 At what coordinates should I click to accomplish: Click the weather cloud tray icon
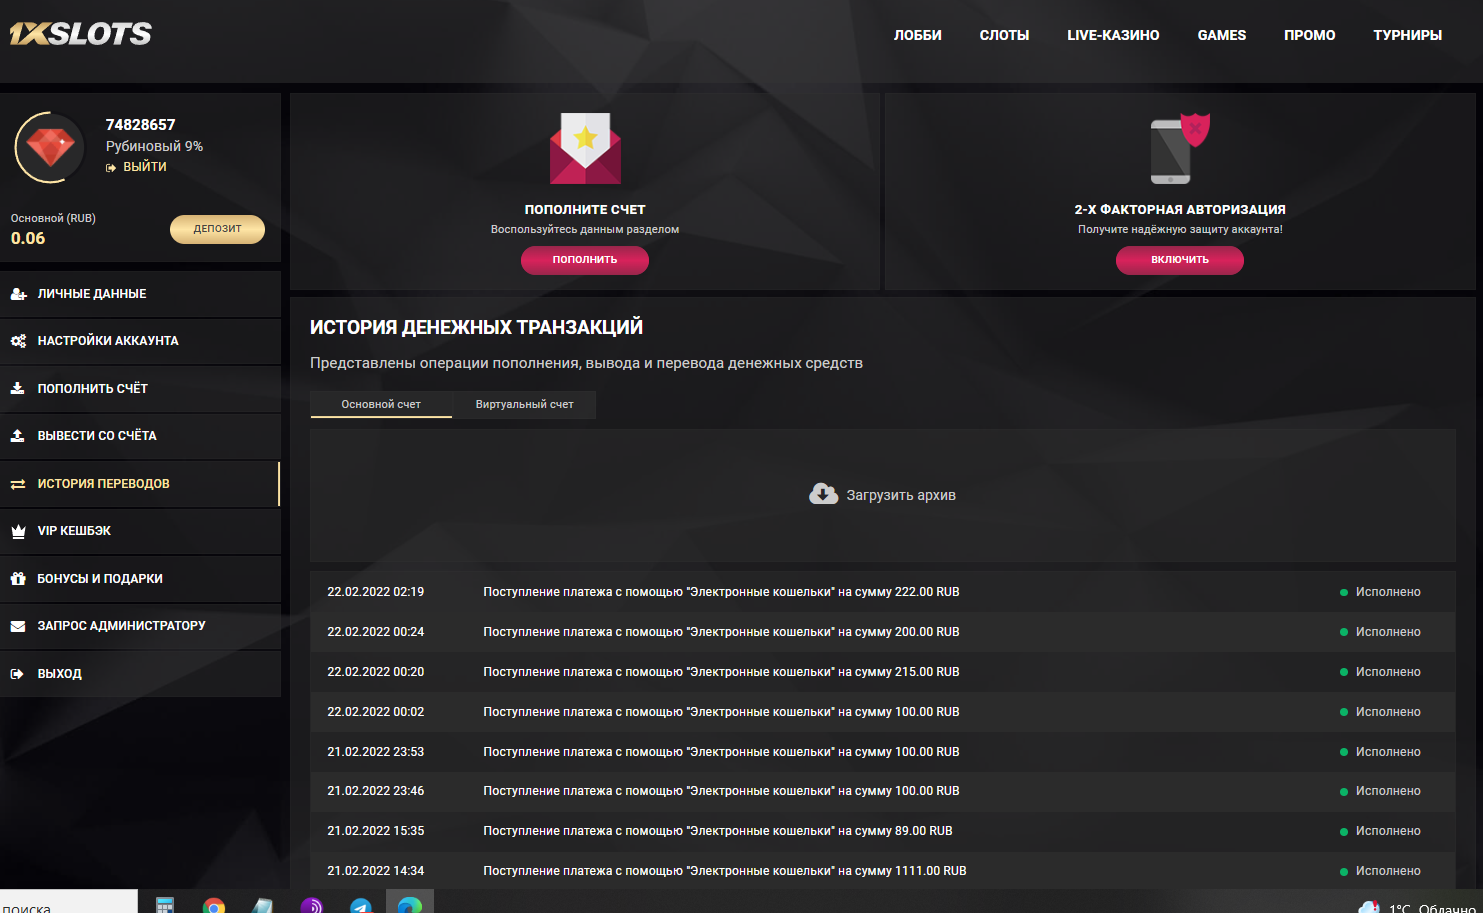coord(1369,907)
